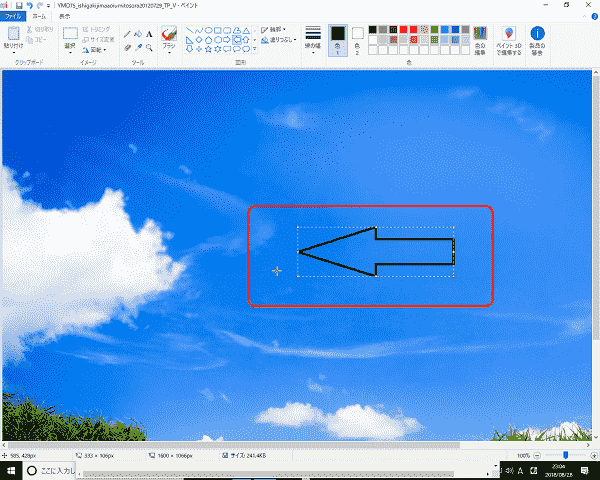Image resolution: width=600 pixels, height=480 pixels.
Task: Choose the Pentagon shape
Action: (x=209, y=39)
